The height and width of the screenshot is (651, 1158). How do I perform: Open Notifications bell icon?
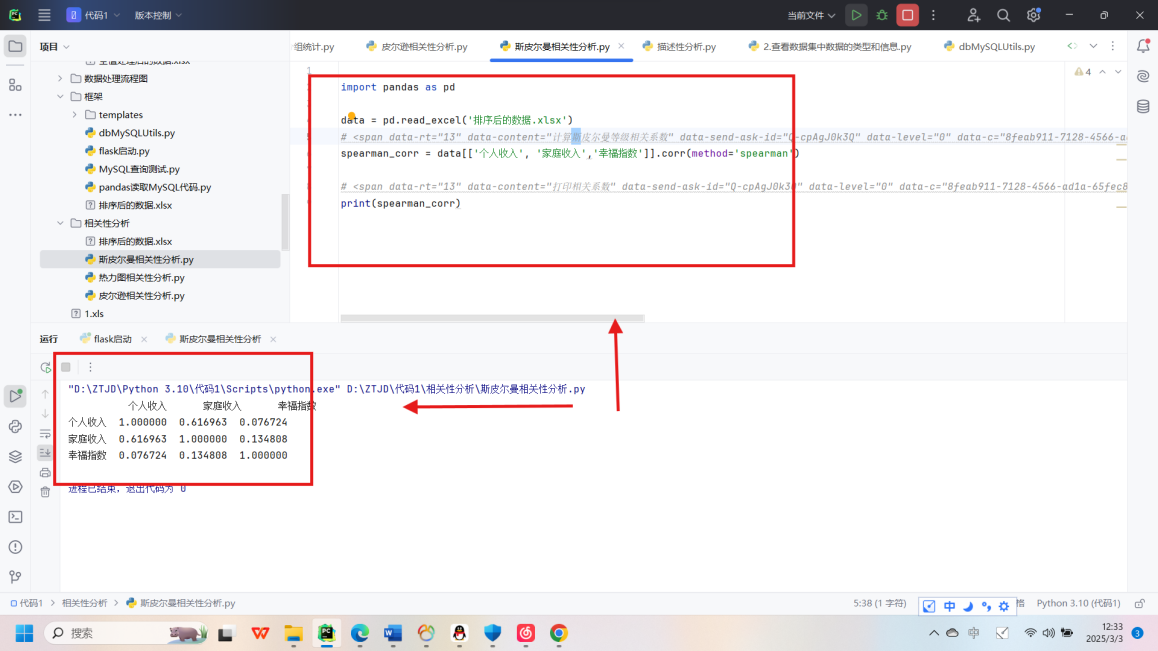tap(1143, 46)
